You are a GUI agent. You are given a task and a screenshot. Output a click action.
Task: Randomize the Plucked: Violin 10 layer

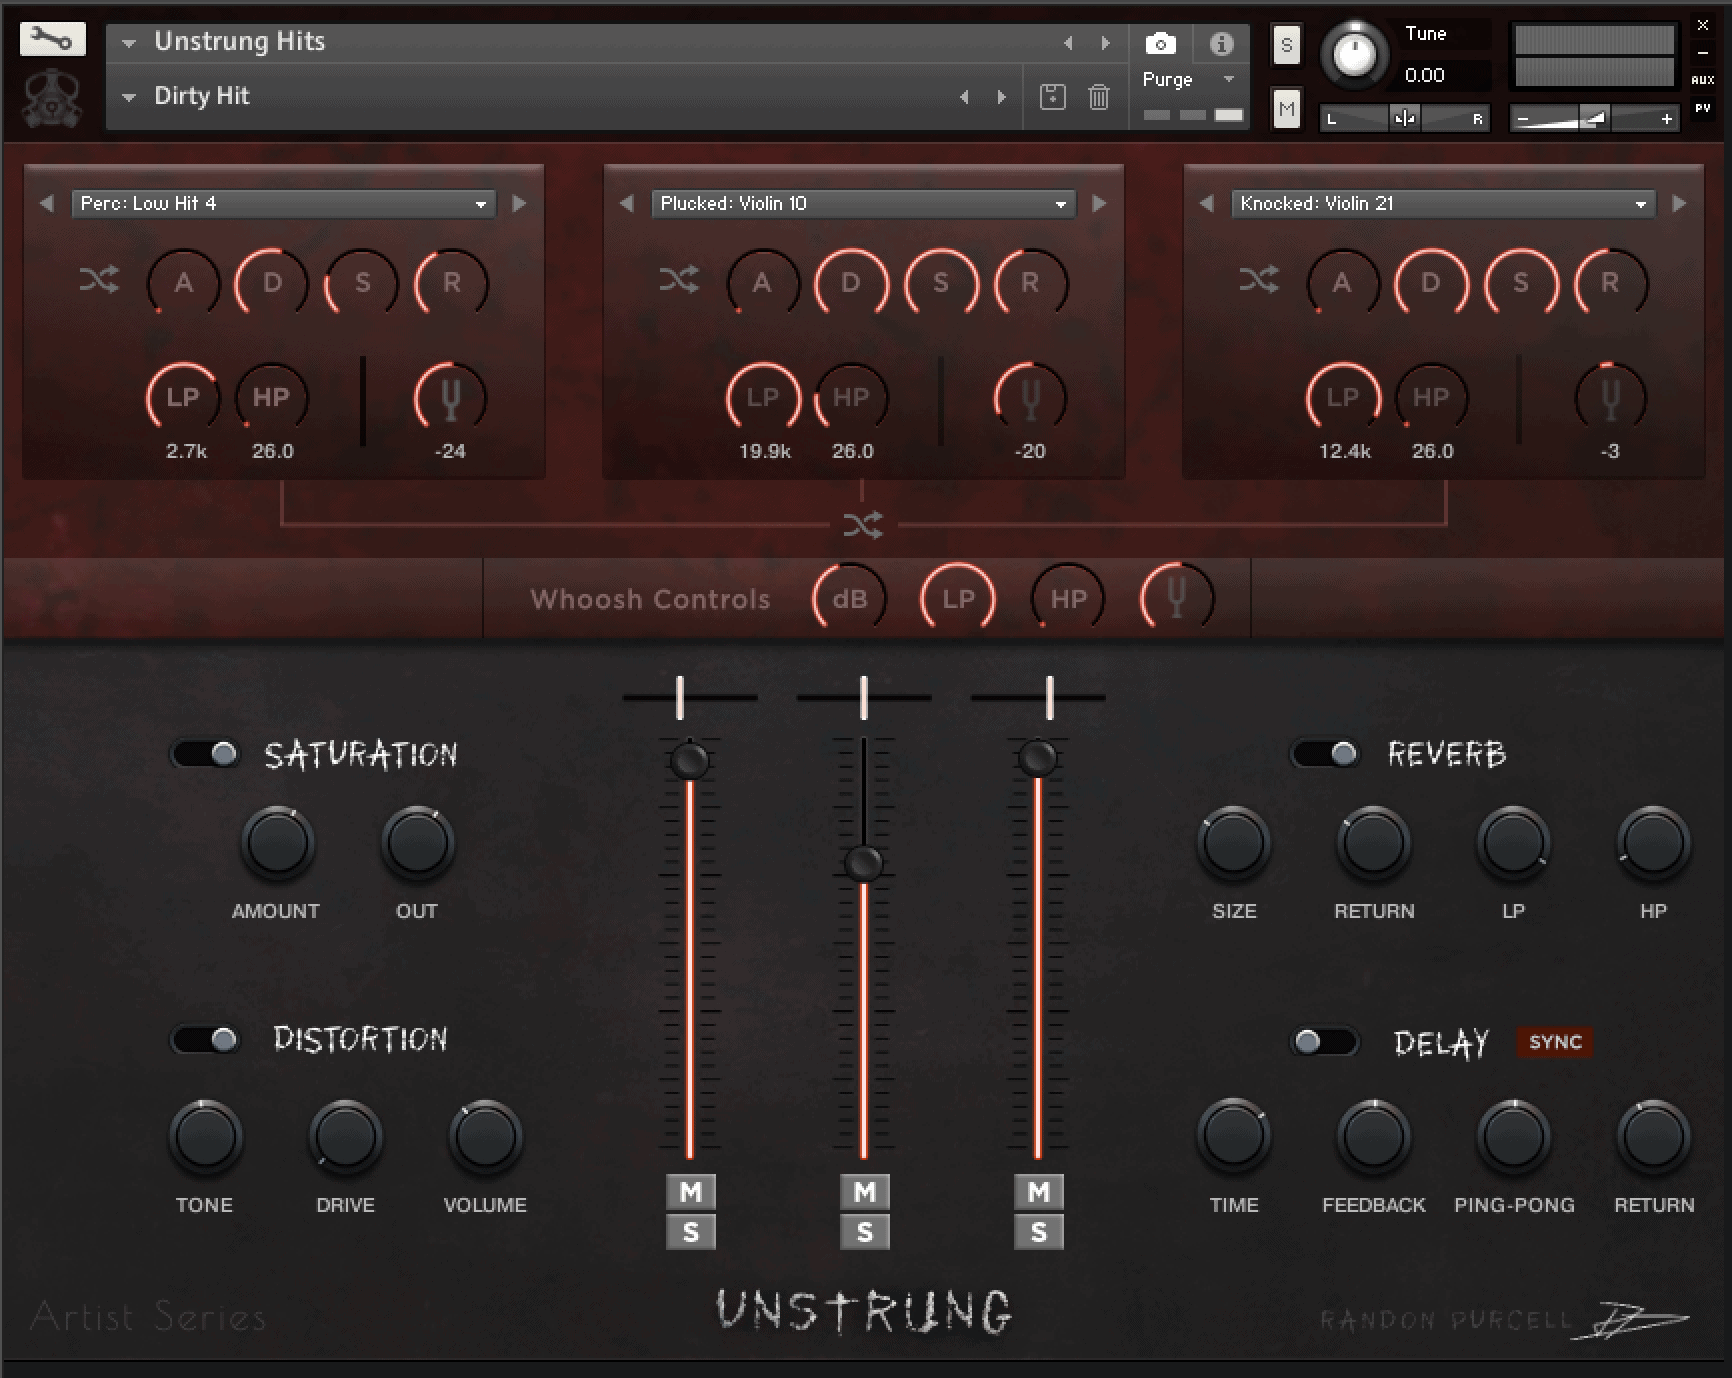pos(679,280)
